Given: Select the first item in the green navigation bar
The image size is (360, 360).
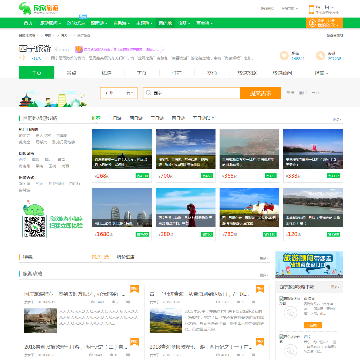Looking at the screenshot, I should (x=28, y=23).
